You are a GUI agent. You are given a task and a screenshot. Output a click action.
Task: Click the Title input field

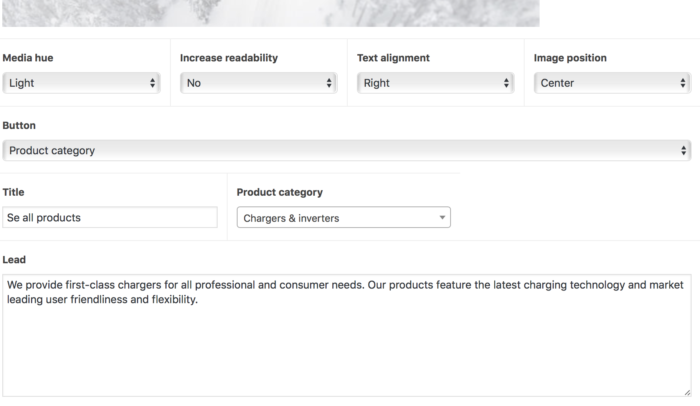click(110, 217)
